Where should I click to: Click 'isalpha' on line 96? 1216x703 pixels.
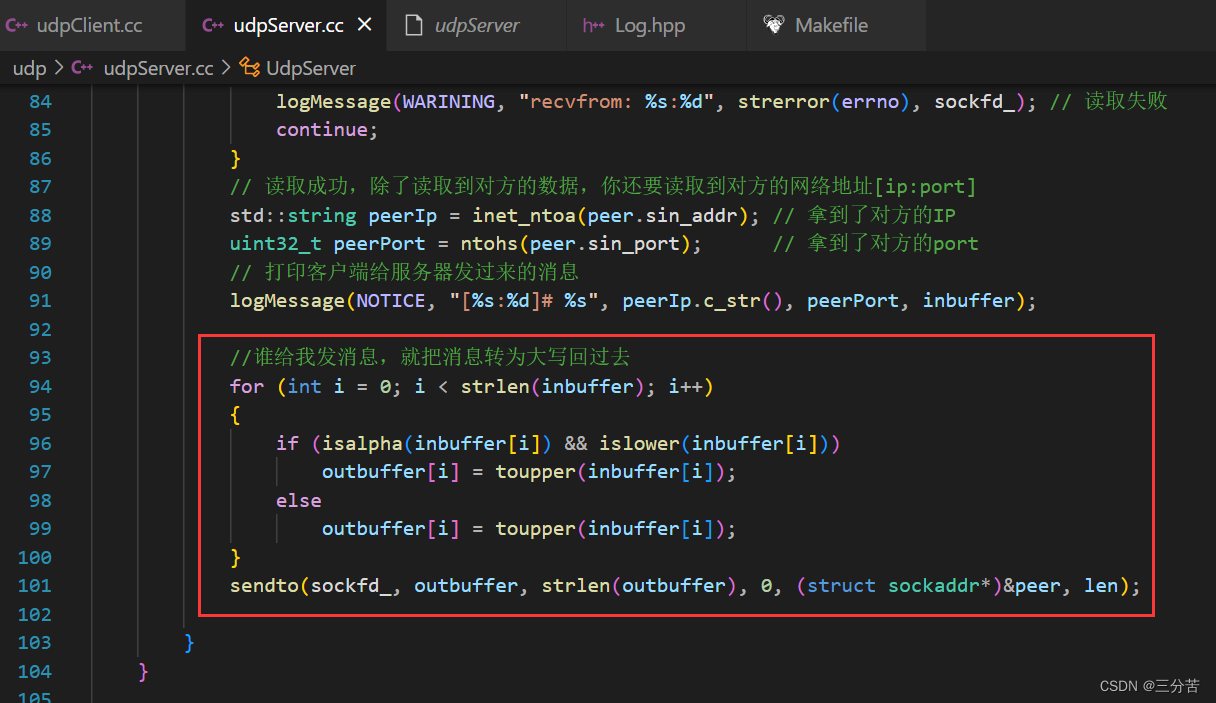click(x=362, y=443)
